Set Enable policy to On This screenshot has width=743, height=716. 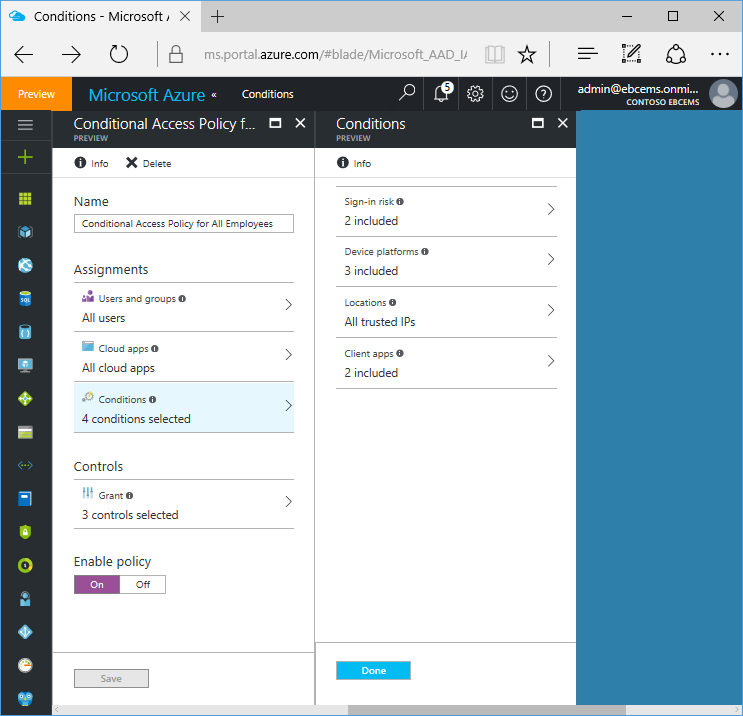[97, 584]
